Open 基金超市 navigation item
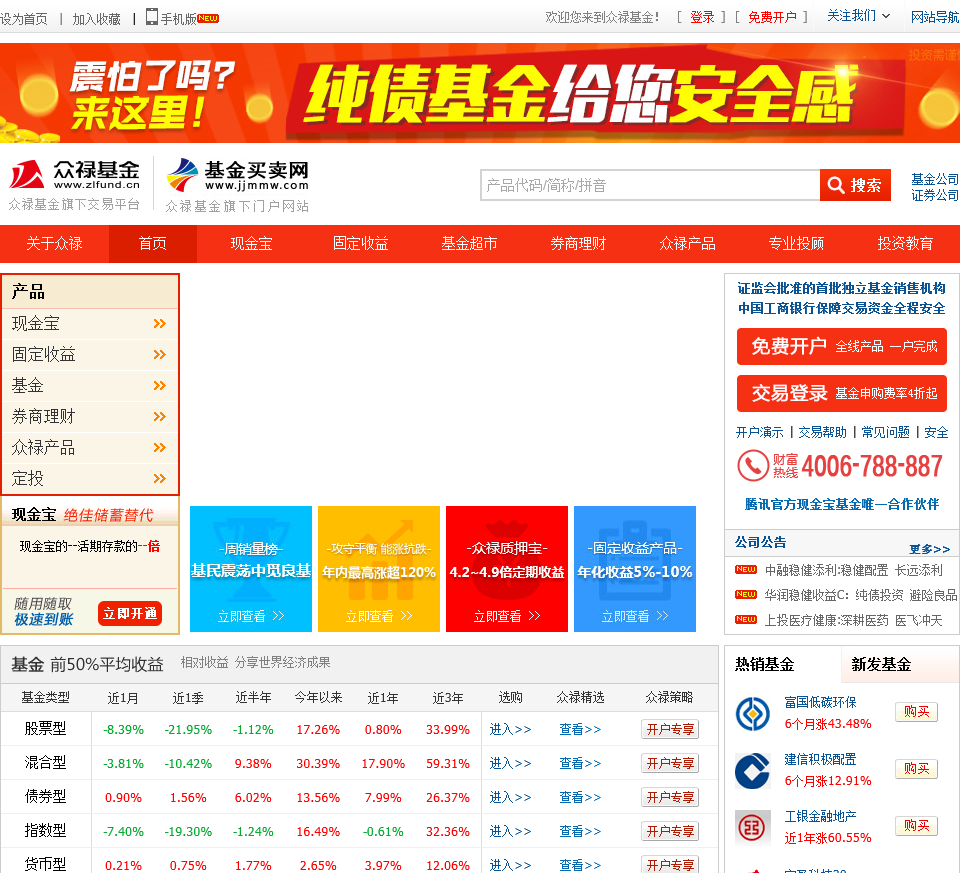The width and height of the screenshot is (960, 873). [x=470, y=244]
